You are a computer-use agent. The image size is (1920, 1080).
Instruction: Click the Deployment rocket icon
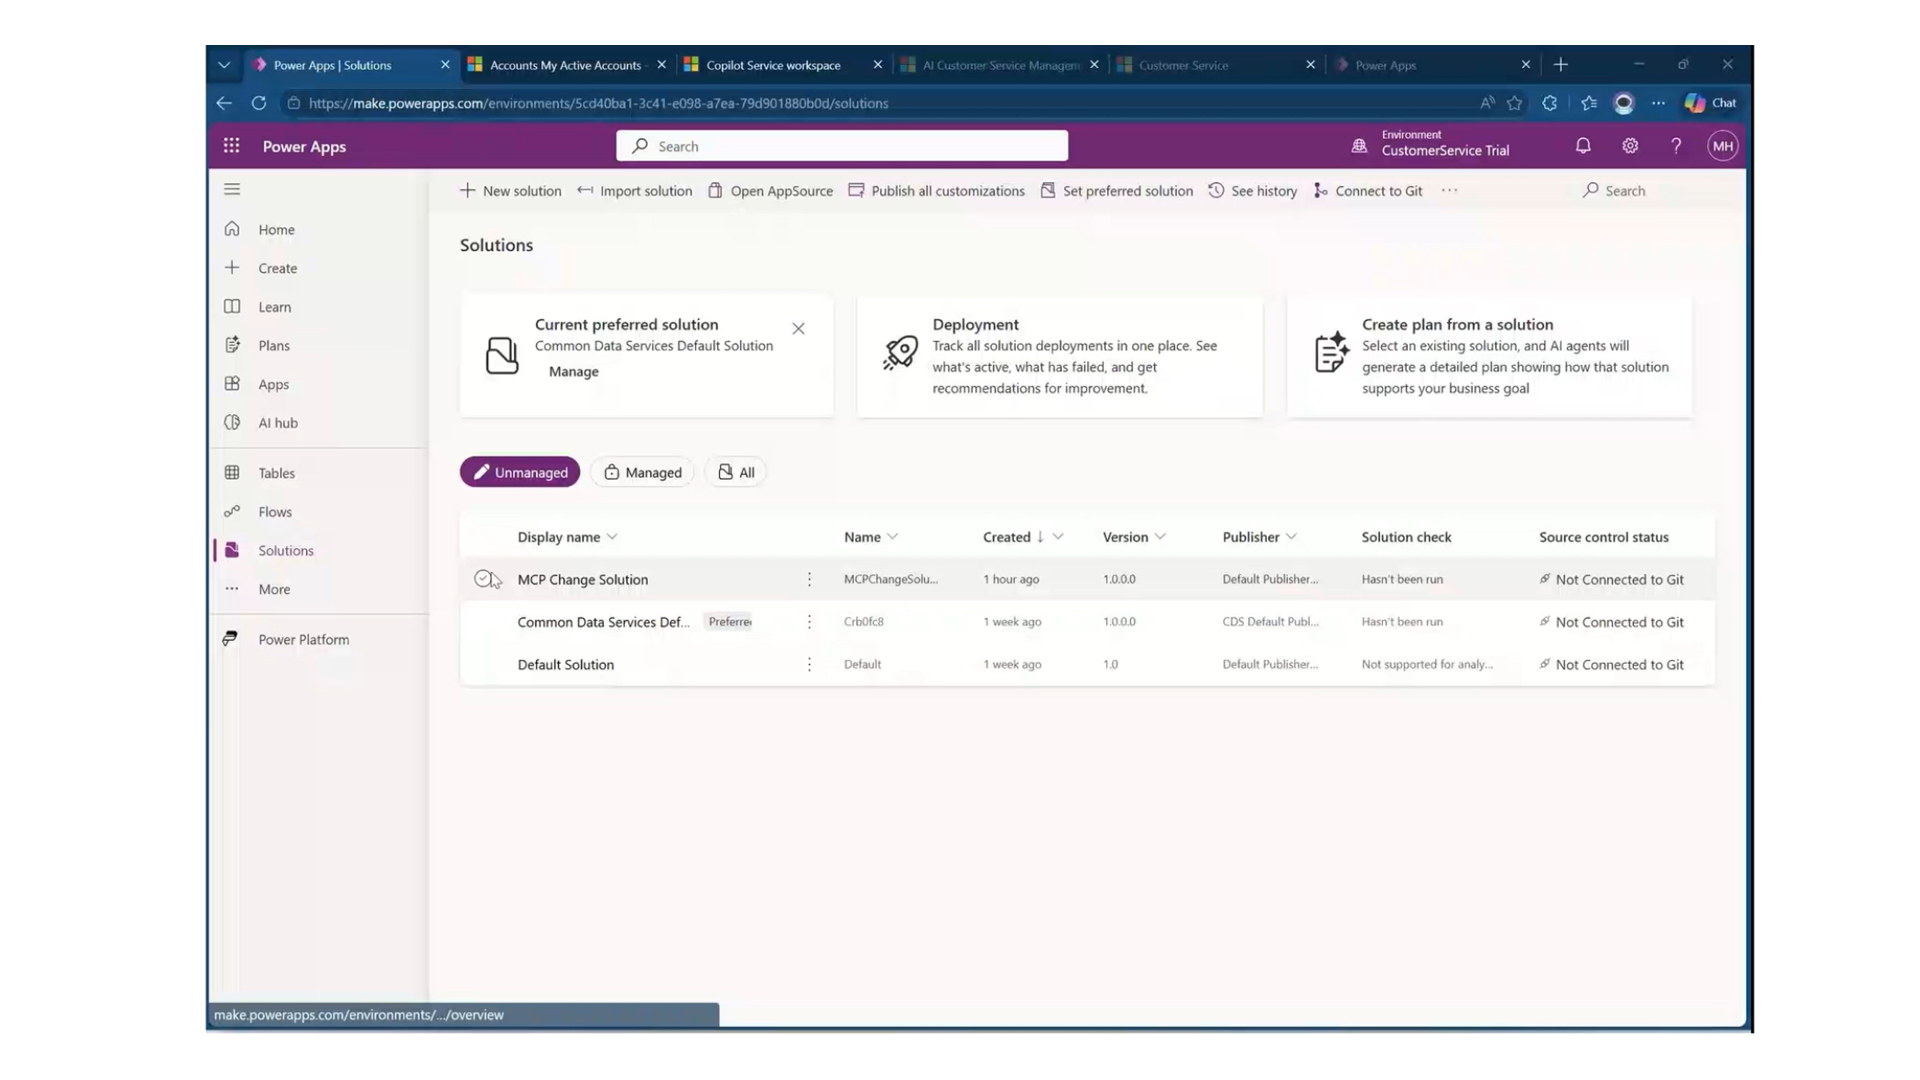[900, 353]
